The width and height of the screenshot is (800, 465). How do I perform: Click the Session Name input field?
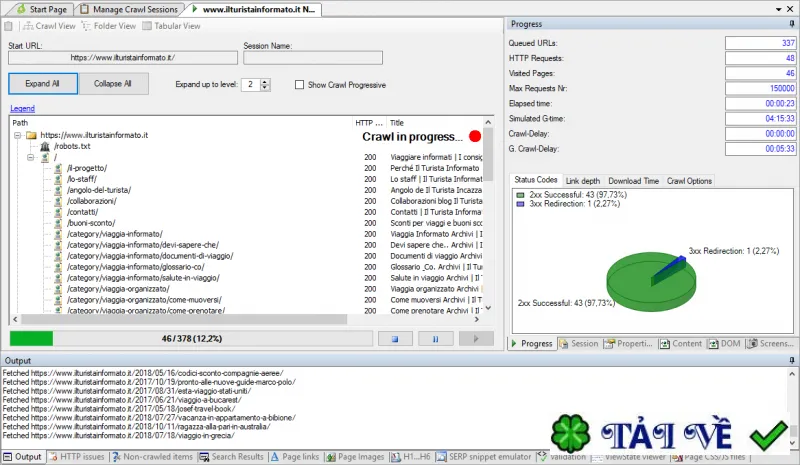[313, 58]
